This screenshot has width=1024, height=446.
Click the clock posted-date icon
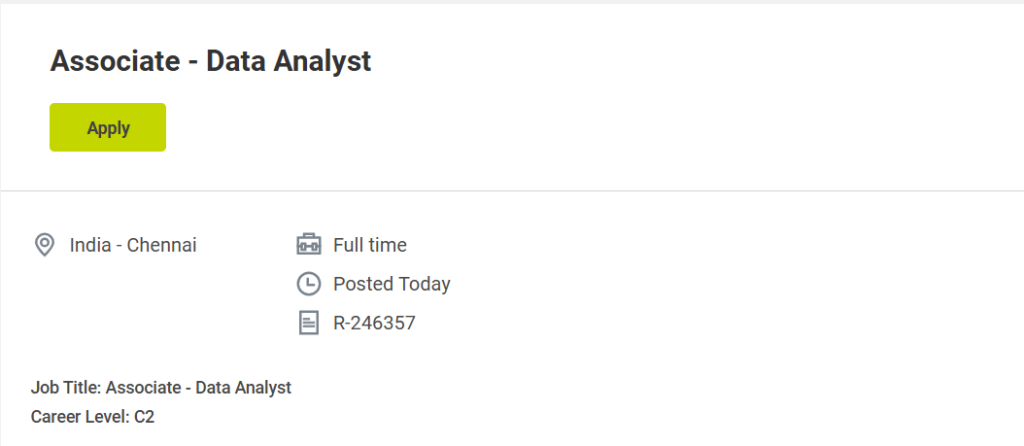[x=308, y=284]
